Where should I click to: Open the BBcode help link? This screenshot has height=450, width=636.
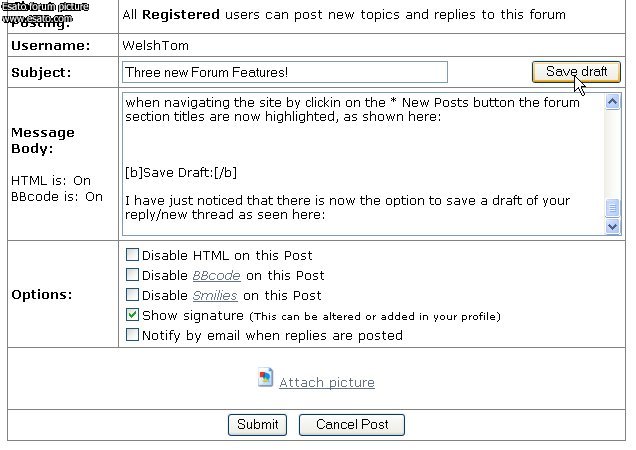pyautogui.click(x=217, y=276)
